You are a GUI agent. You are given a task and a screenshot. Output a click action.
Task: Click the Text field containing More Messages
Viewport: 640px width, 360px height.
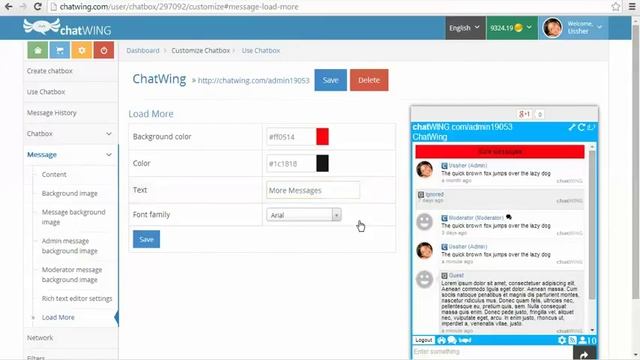[313, 190]
